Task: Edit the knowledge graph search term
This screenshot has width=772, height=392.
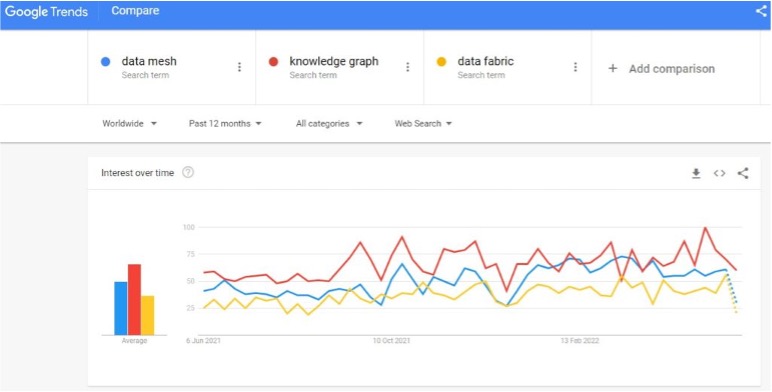Action: [x=334, y=62]
